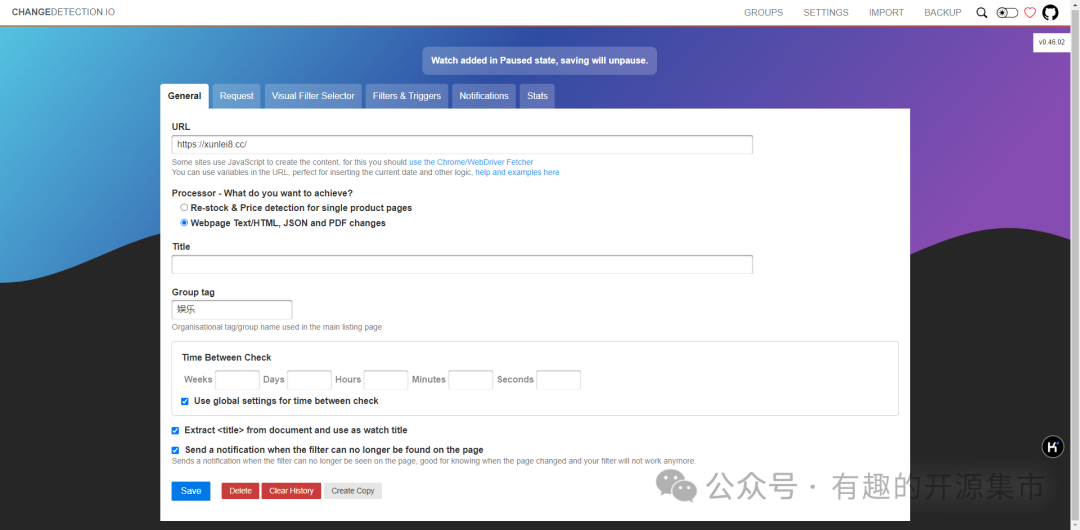Open the GitHub icon link

(x=1050, y=12)
